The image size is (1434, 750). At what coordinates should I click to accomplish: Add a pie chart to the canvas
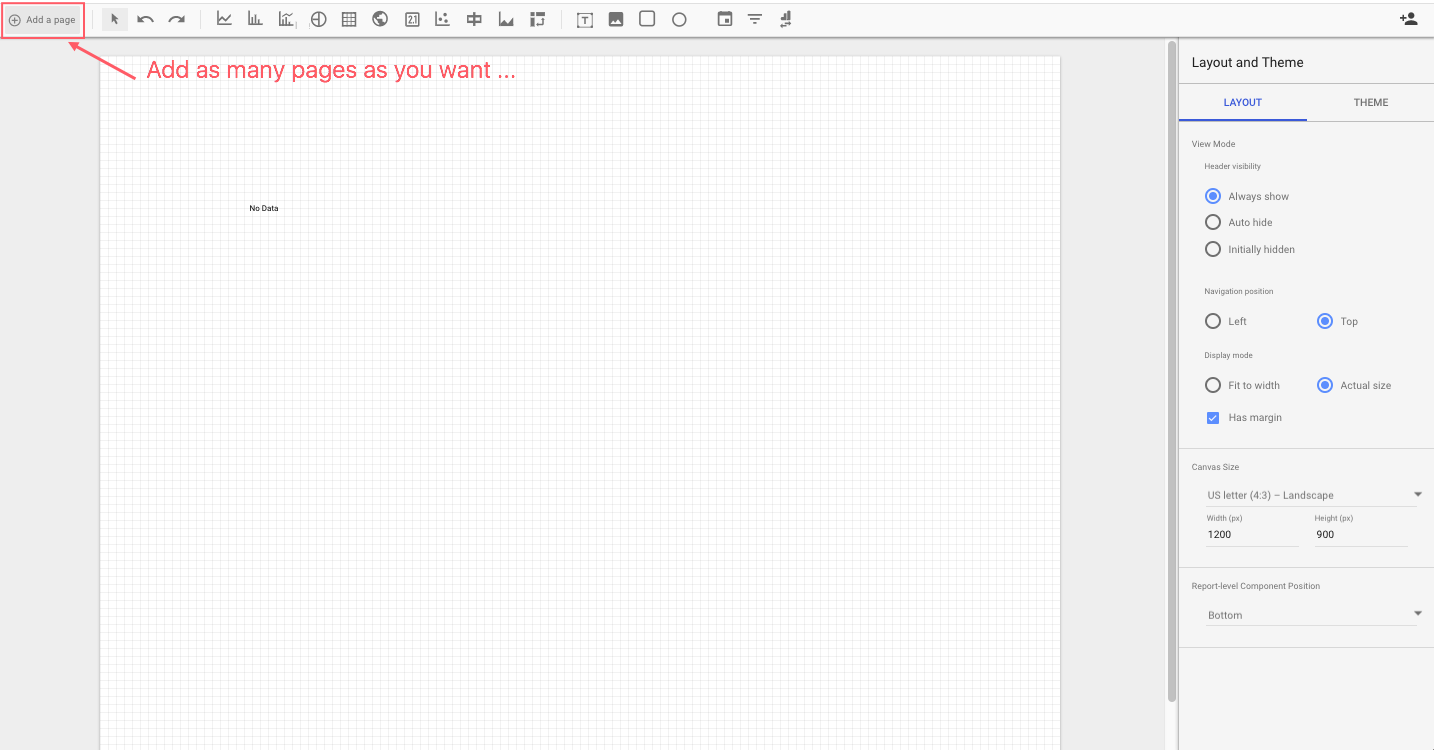318,18
